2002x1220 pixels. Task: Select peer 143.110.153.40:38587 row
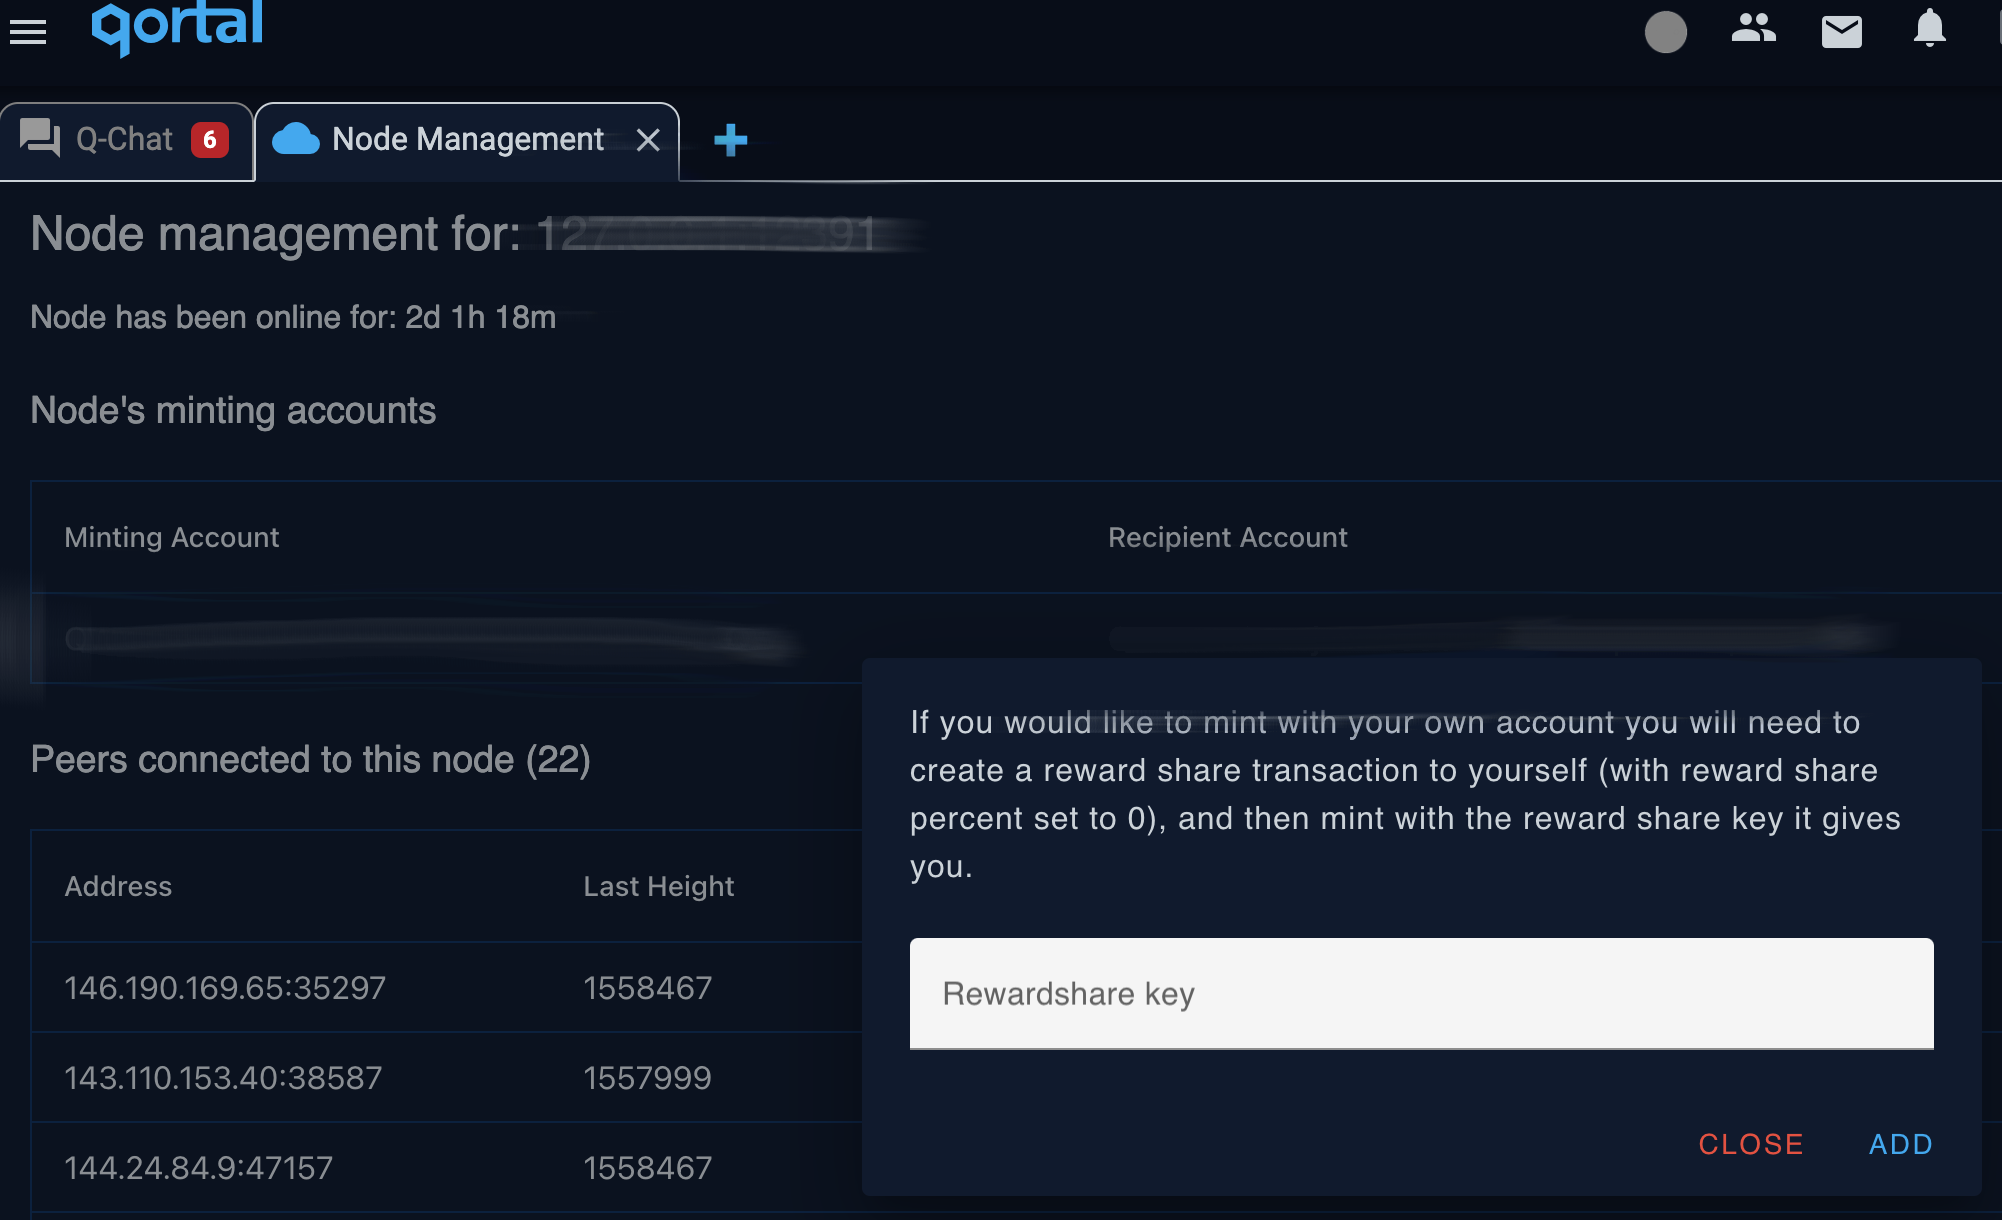click(x=447, y=1078)
